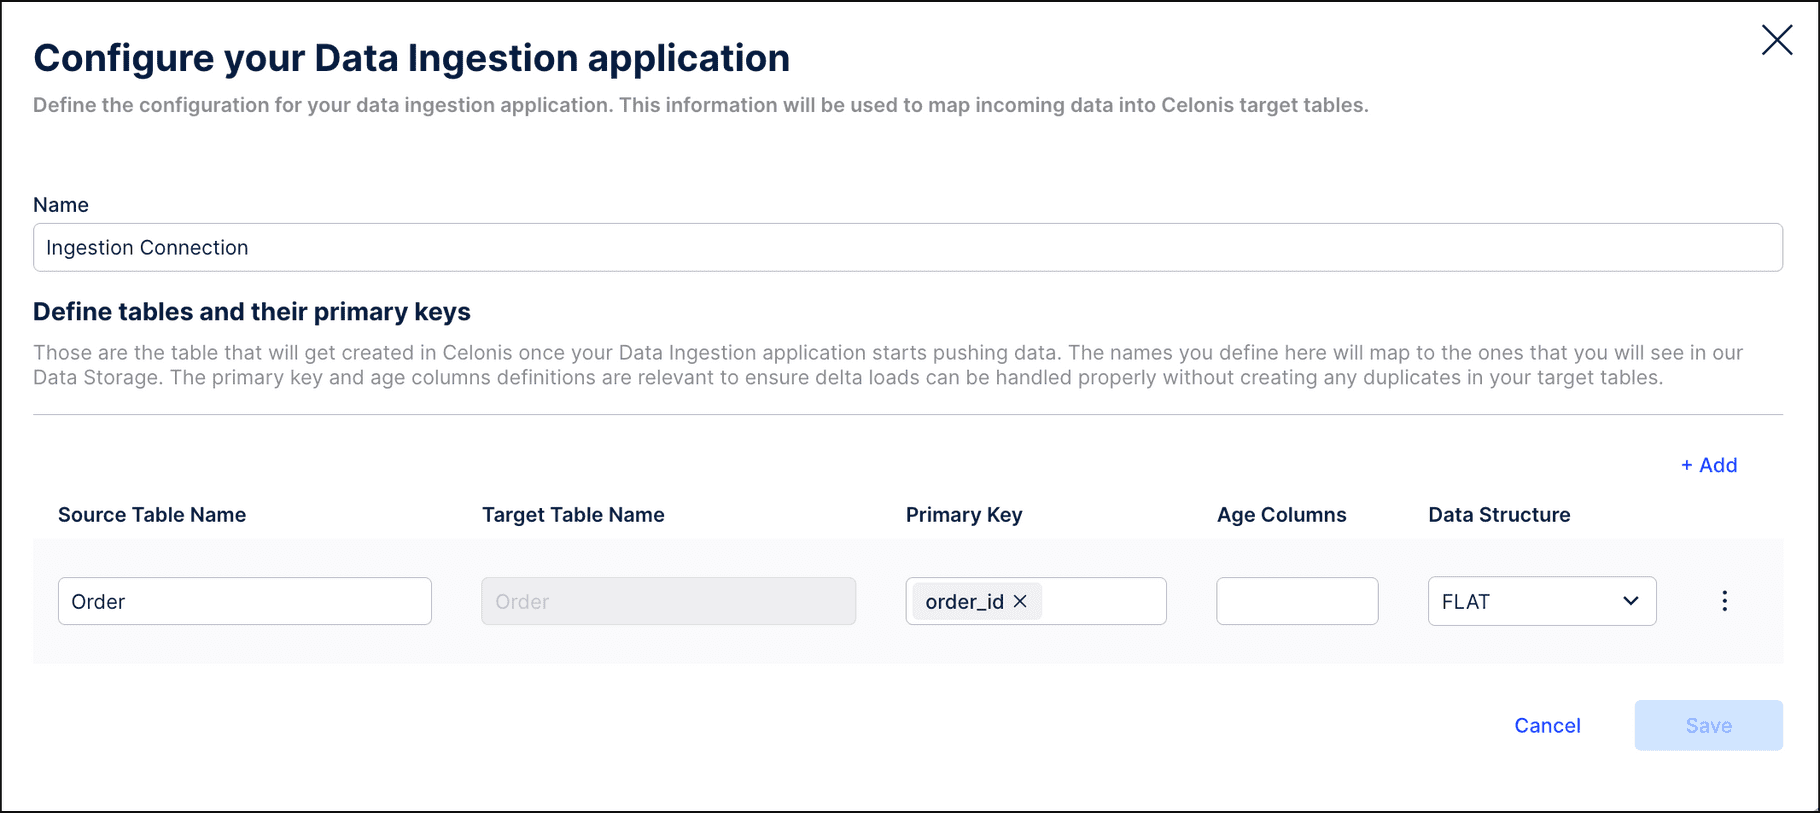Open the row actions kebab menu
The width and height of the screenshot is (1820, 813).
[x=1724, y=600]
